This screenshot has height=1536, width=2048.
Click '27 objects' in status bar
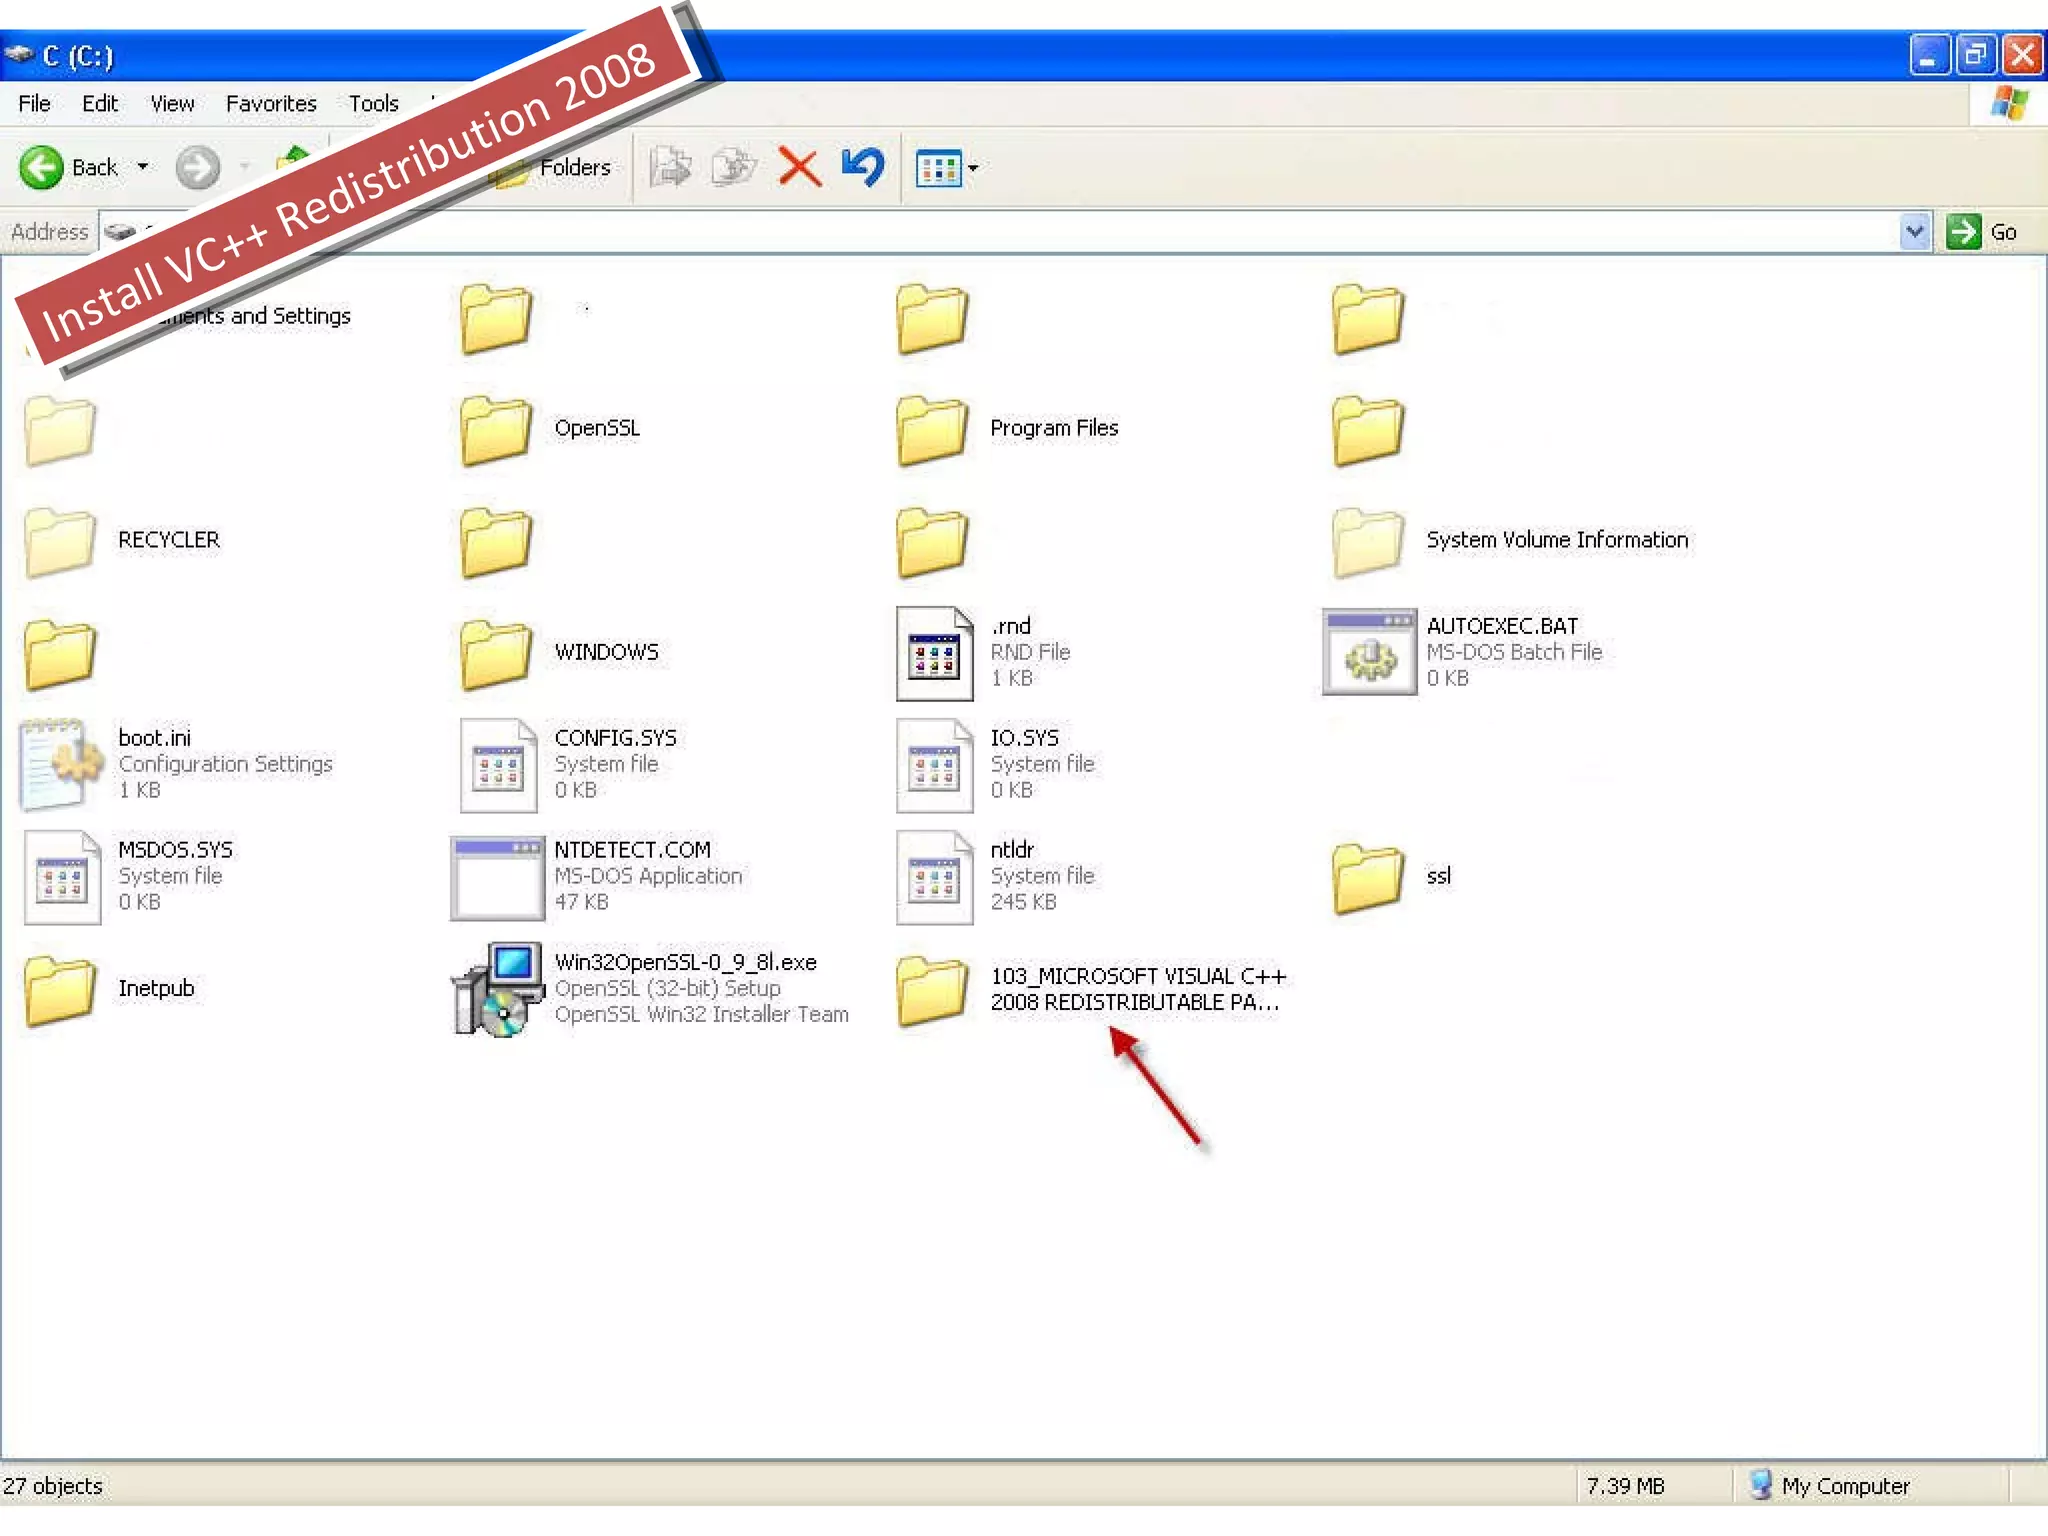click(53, 1486)
